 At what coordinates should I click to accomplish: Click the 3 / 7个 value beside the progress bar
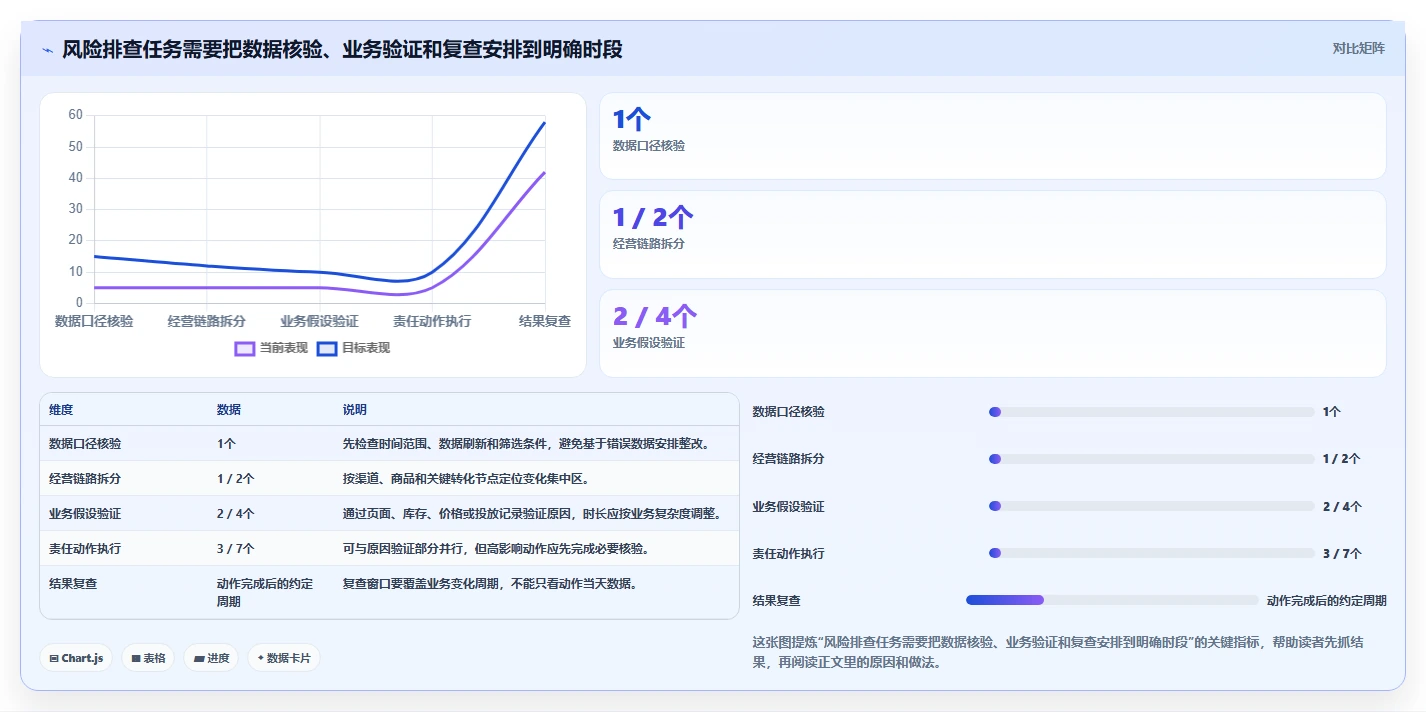click(x=1342, y=553)
